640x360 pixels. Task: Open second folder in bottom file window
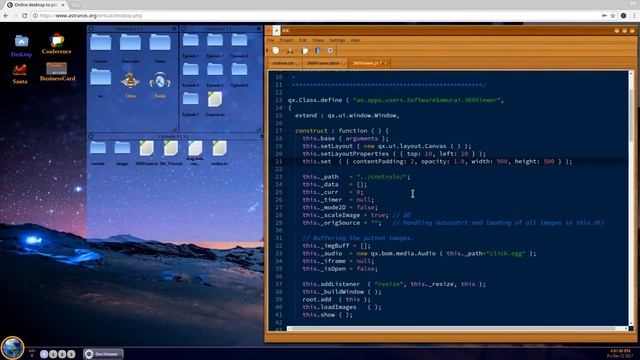(122, 148)
